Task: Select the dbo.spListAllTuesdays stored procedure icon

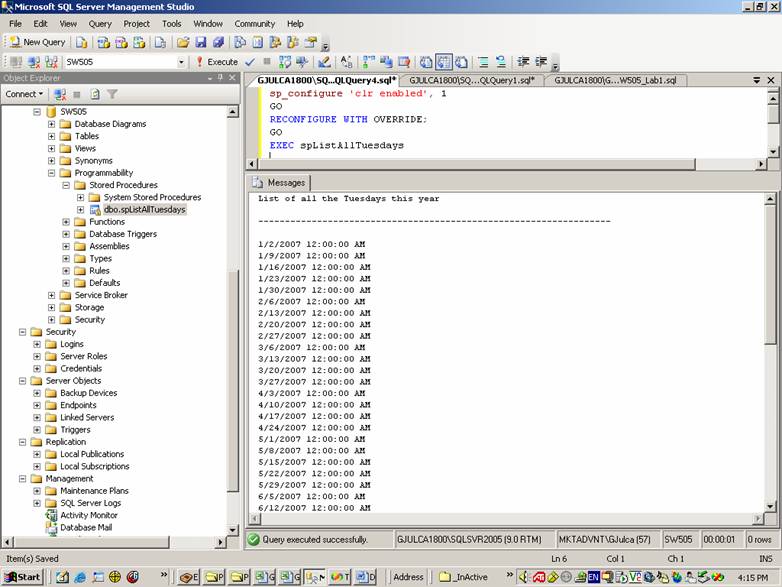Action: coord(95,210)
